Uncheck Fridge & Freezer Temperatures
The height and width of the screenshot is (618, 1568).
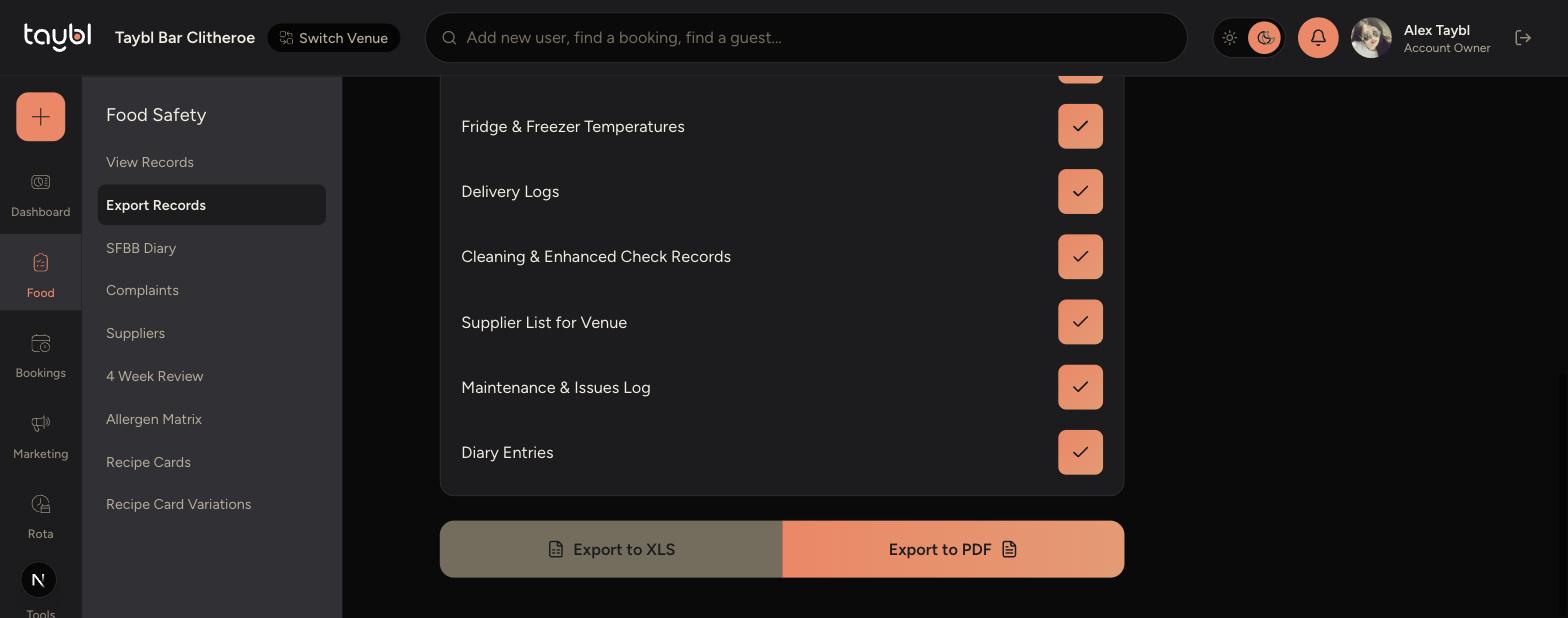coord(1080,126)
